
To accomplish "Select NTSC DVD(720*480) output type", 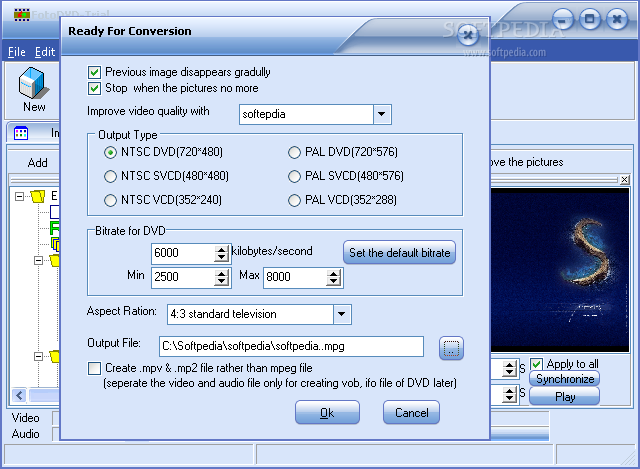I will [110, 153].
